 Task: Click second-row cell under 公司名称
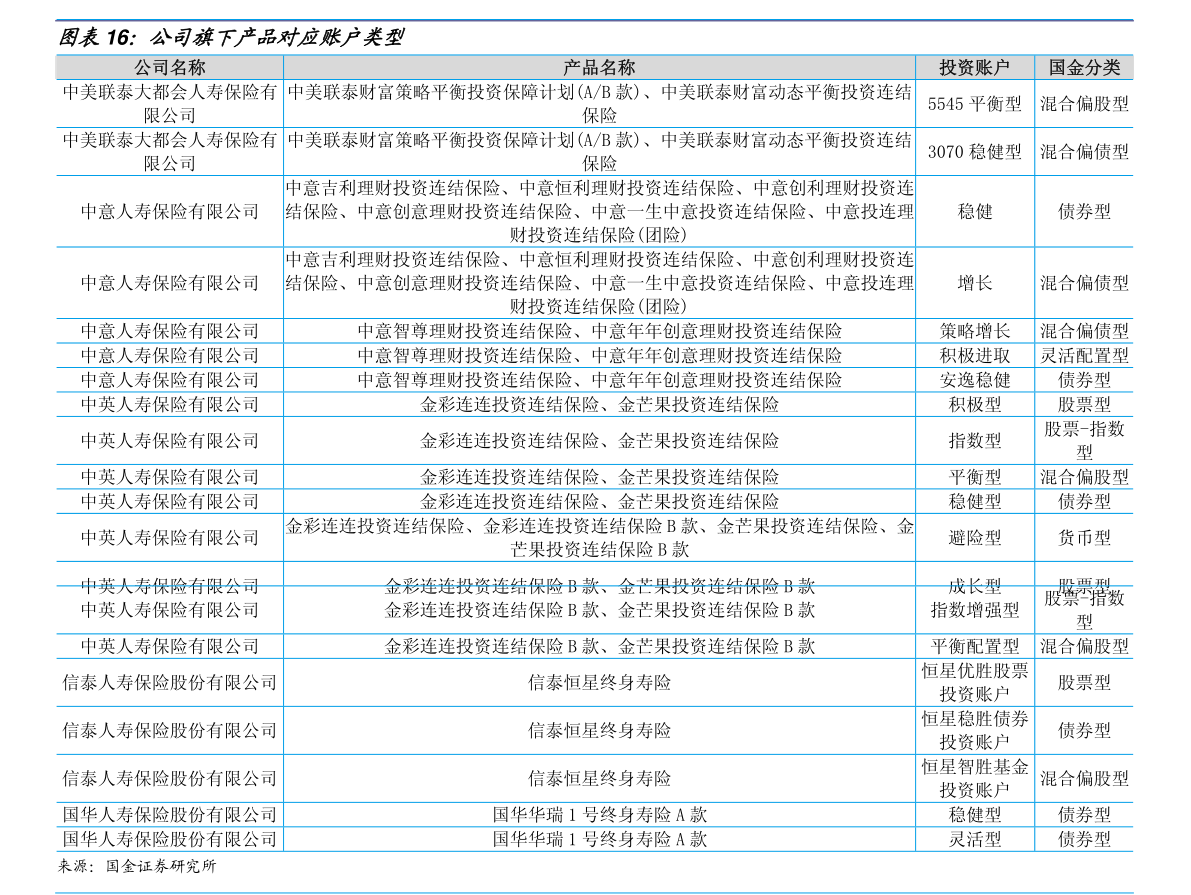point(169,152)
